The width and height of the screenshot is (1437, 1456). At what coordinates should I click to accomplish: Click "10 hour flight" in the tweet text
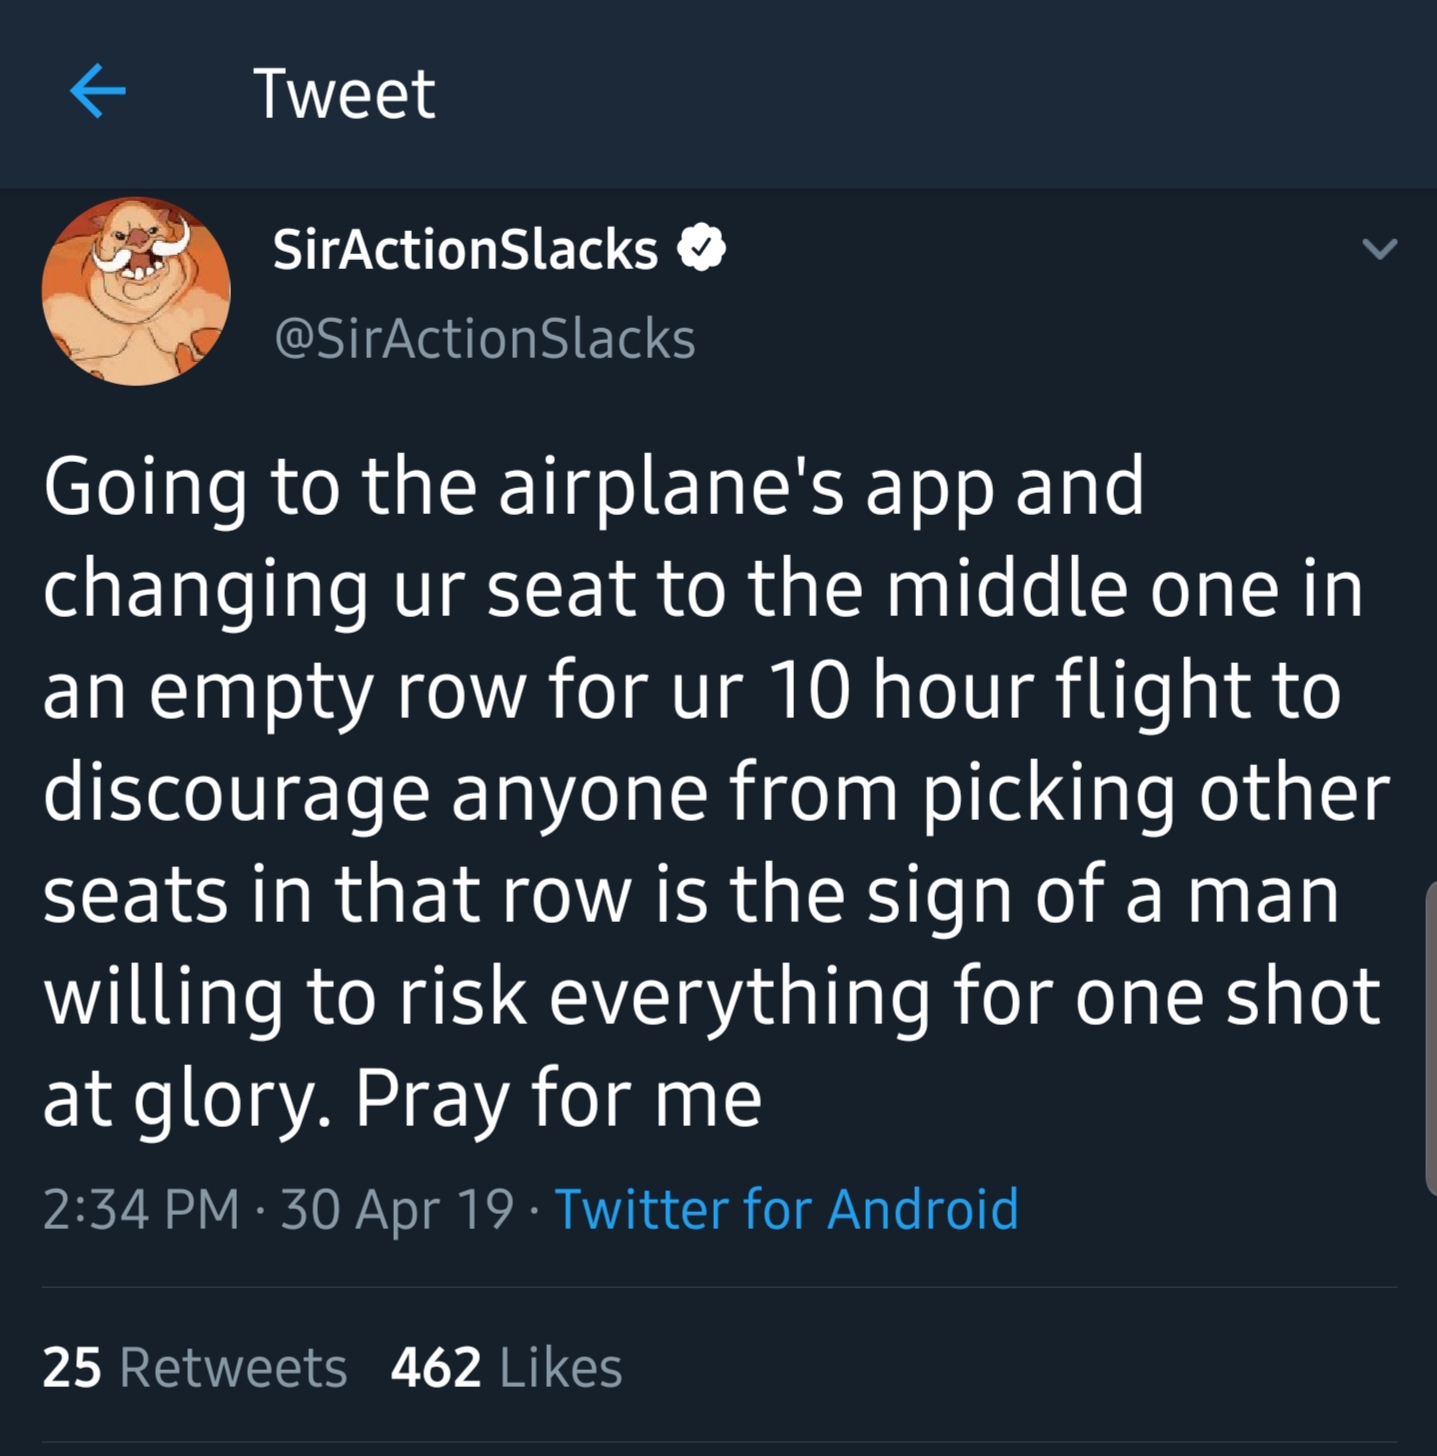(x=1011, y=691)
